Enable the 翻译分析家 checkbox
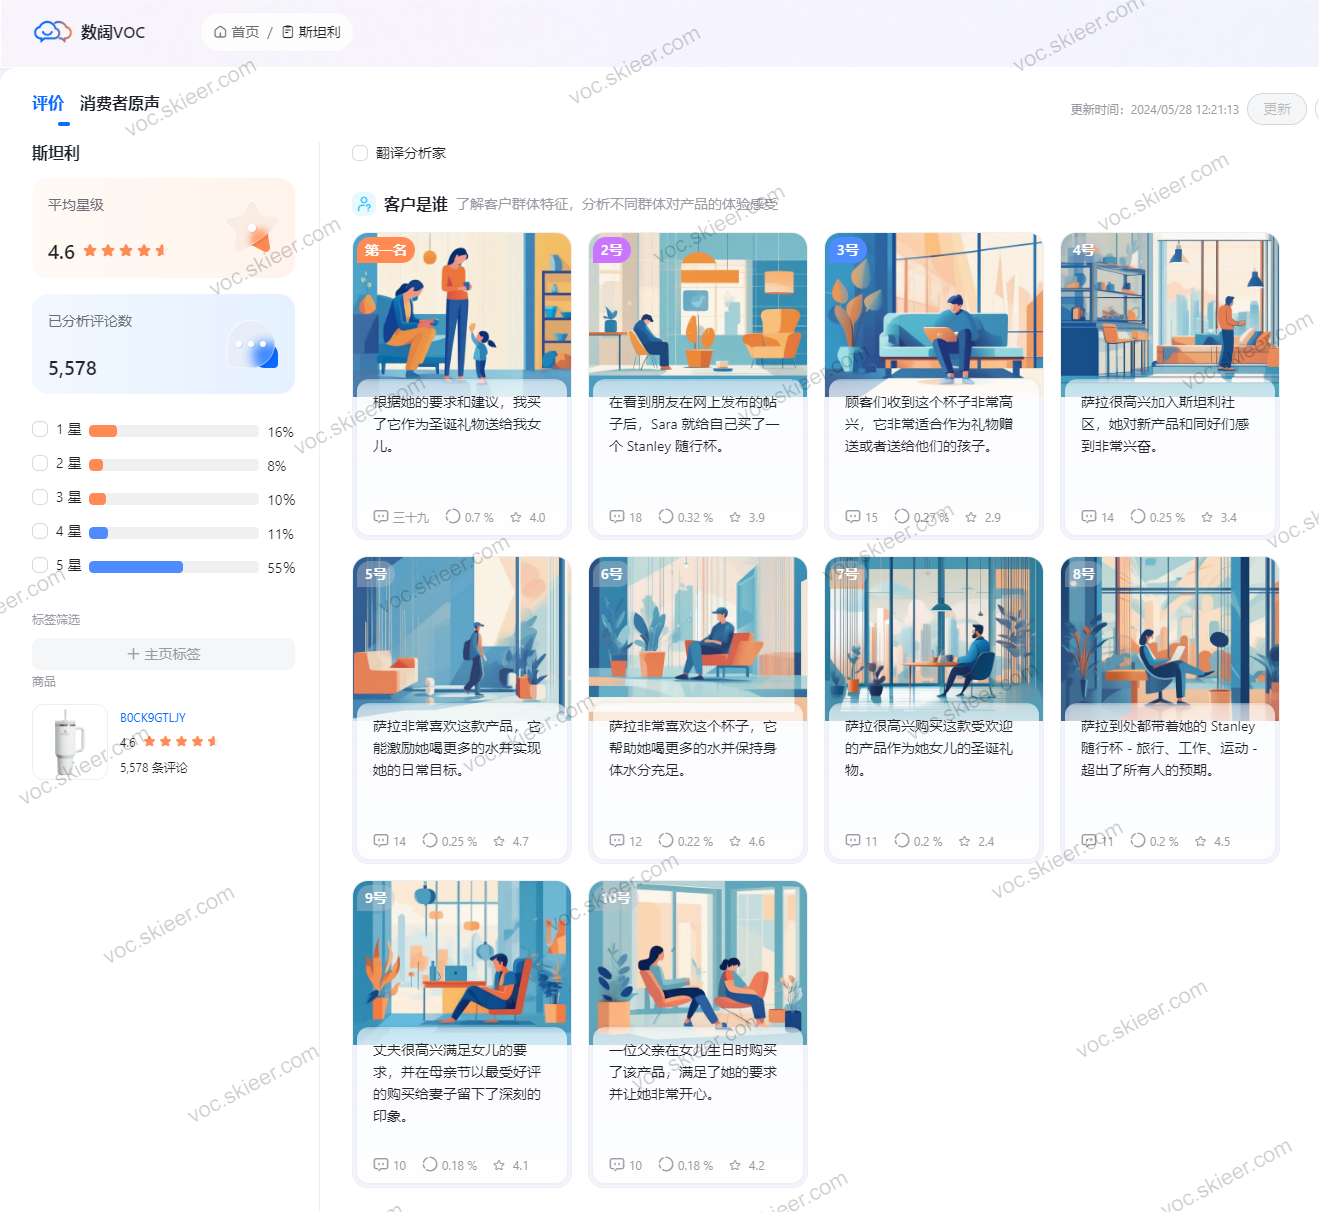 (360, 153)
